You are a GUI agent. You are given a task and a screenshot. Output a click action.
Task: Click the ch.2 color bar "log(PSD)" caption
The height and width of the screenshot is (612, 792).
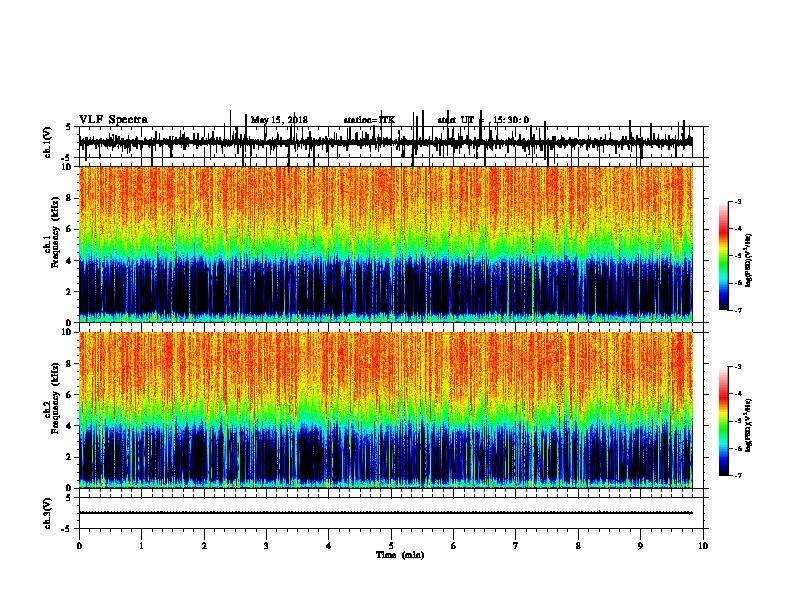pos(749,425)
